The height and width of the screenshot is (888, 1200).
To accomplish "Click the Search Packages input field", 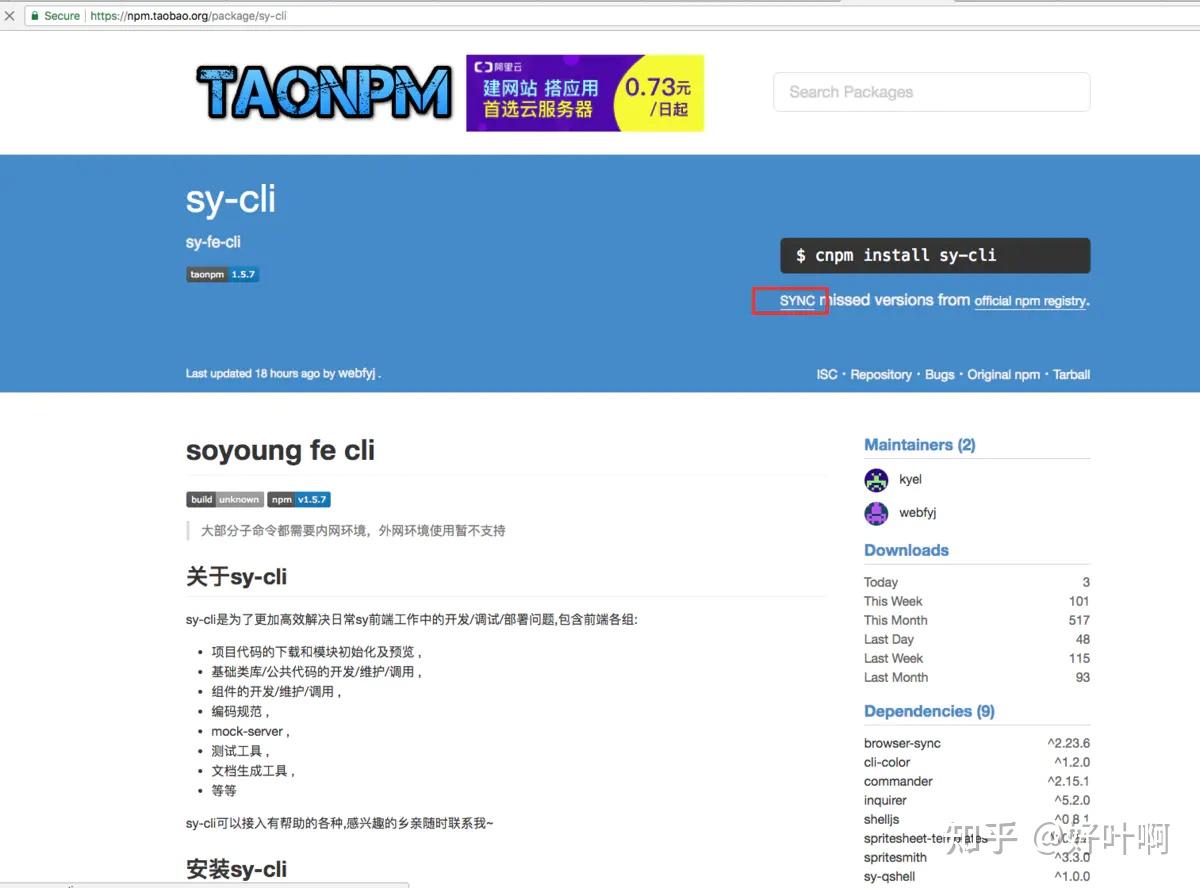I will (931, 91).
